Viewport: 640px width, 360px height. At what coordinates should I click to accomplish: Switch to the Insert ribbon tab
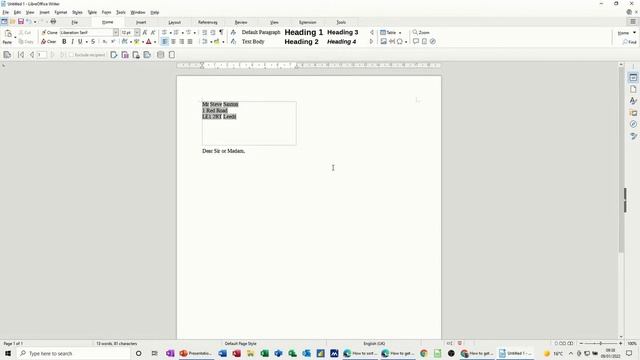tap(141, 22)
